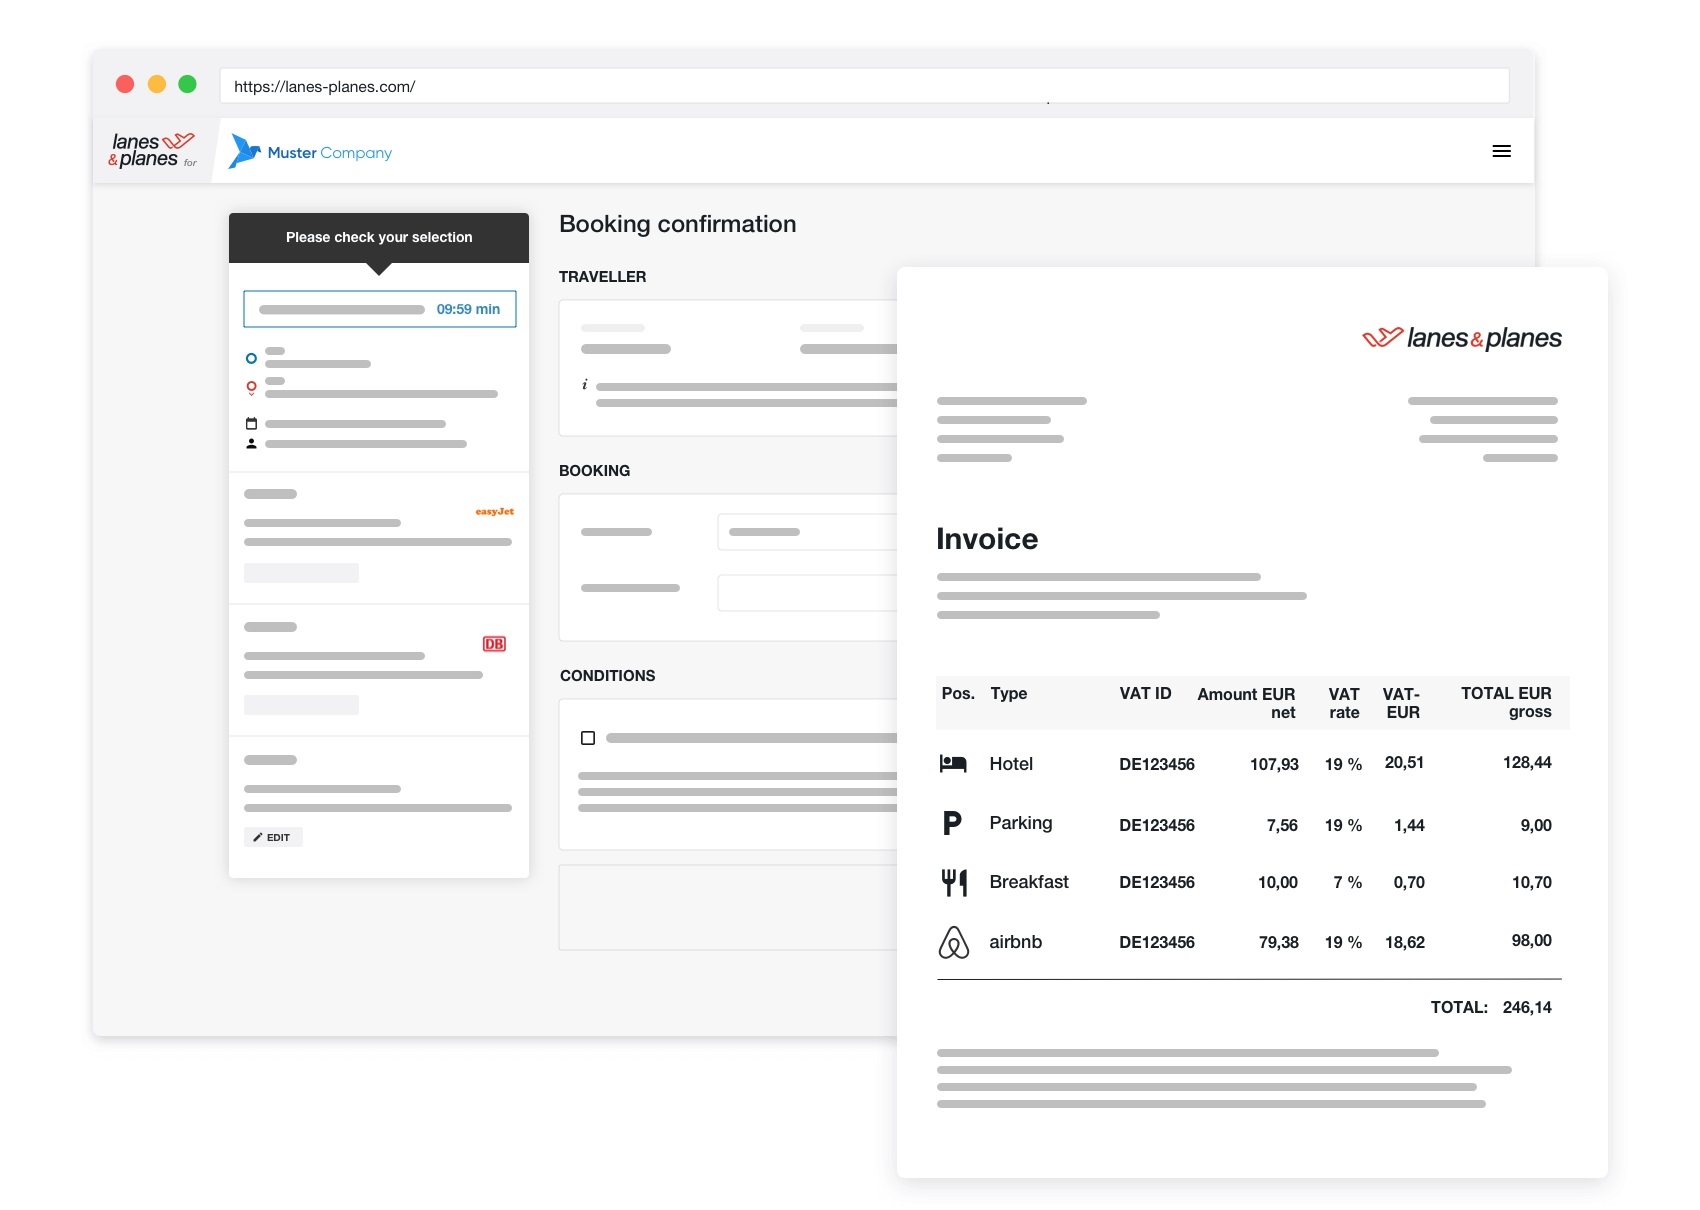Click the 'VAT rate' column header

click(x=1344, y=703)
